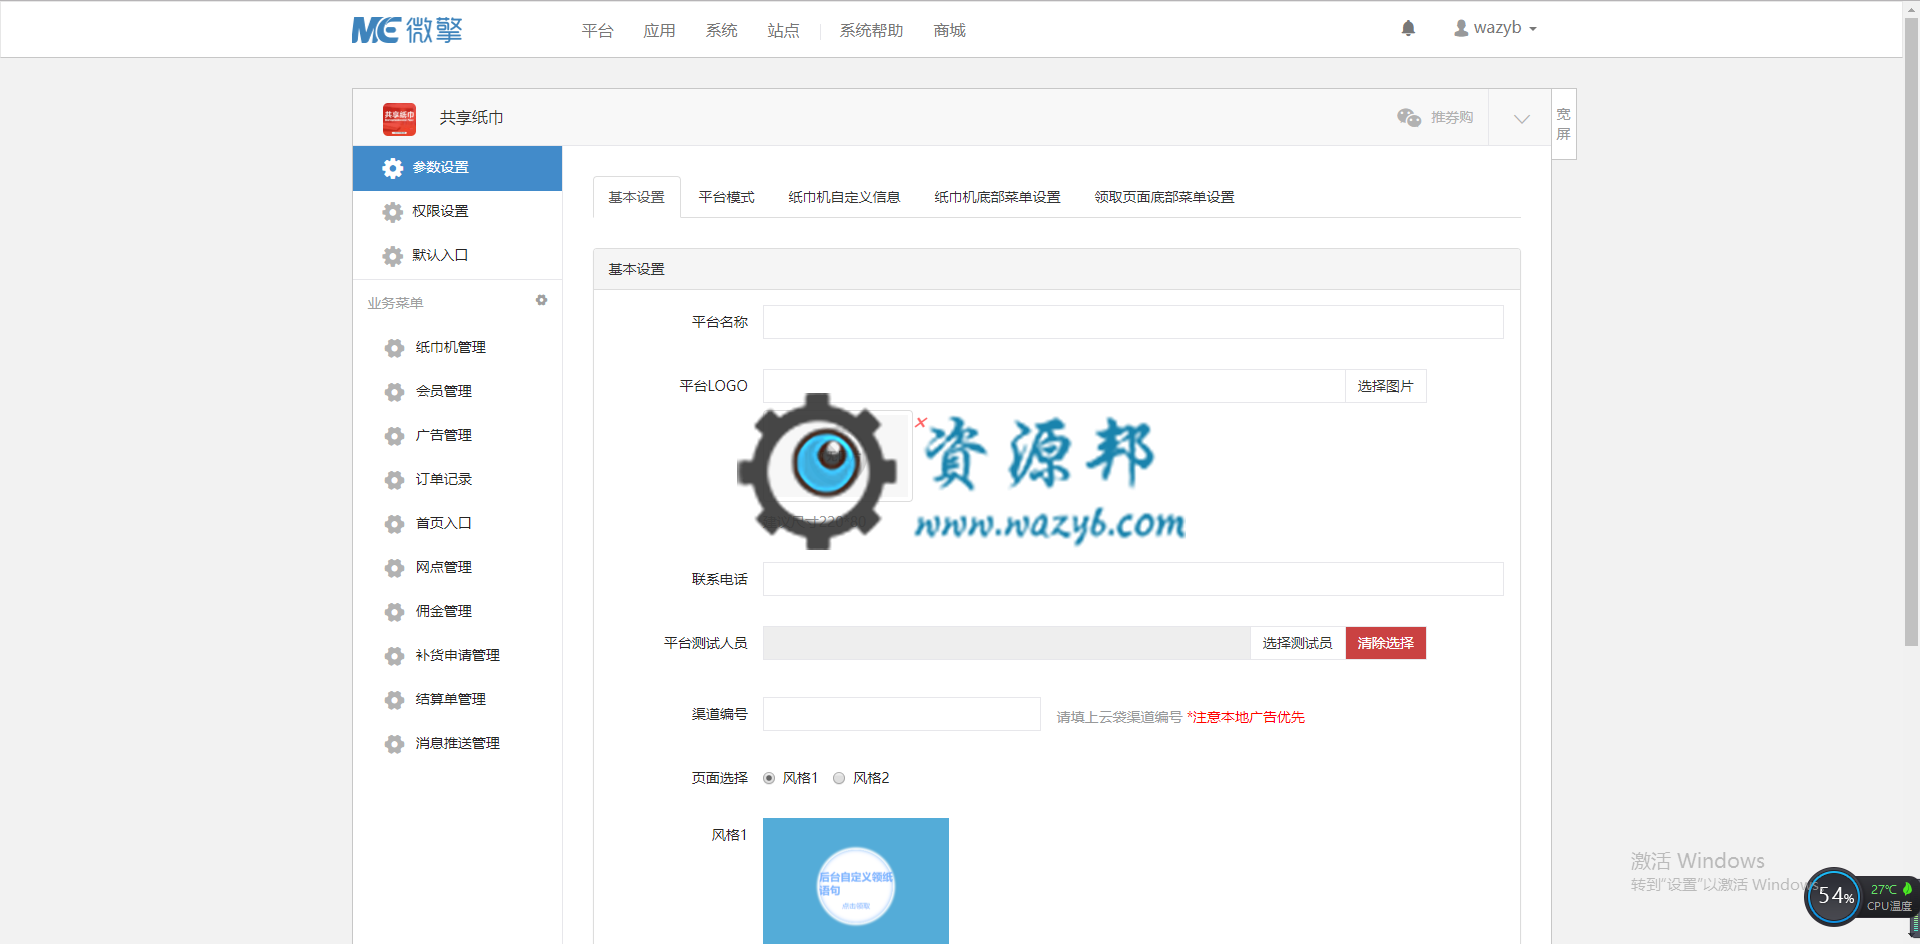This screenshot has width=1920, height=944.
Task: Expand the chevron dropdown in app header
Action: (1521, 118)
